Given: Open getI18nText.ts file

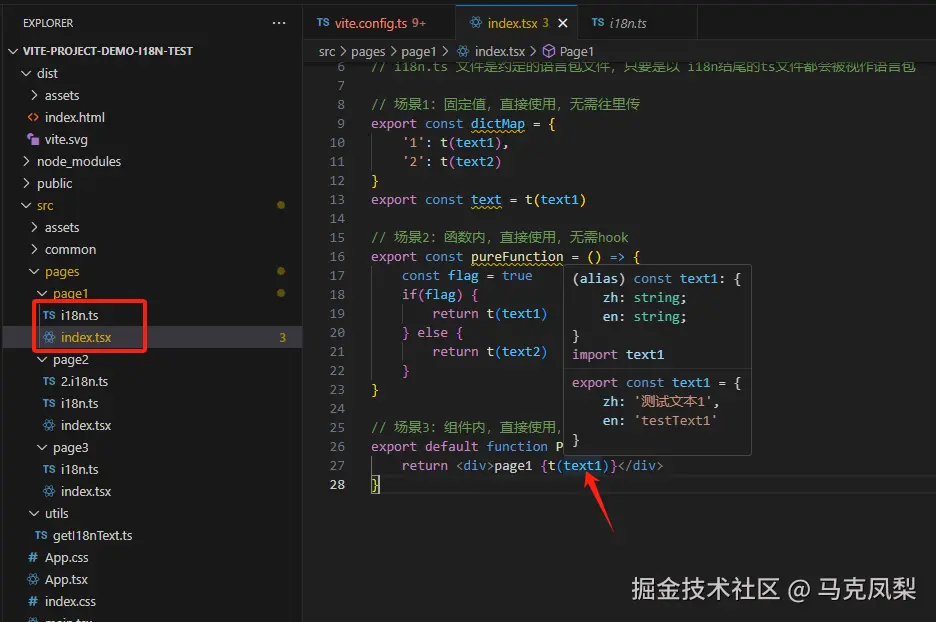Looking at the screenshot, I should pyautogui.click(x=93, y=535).
